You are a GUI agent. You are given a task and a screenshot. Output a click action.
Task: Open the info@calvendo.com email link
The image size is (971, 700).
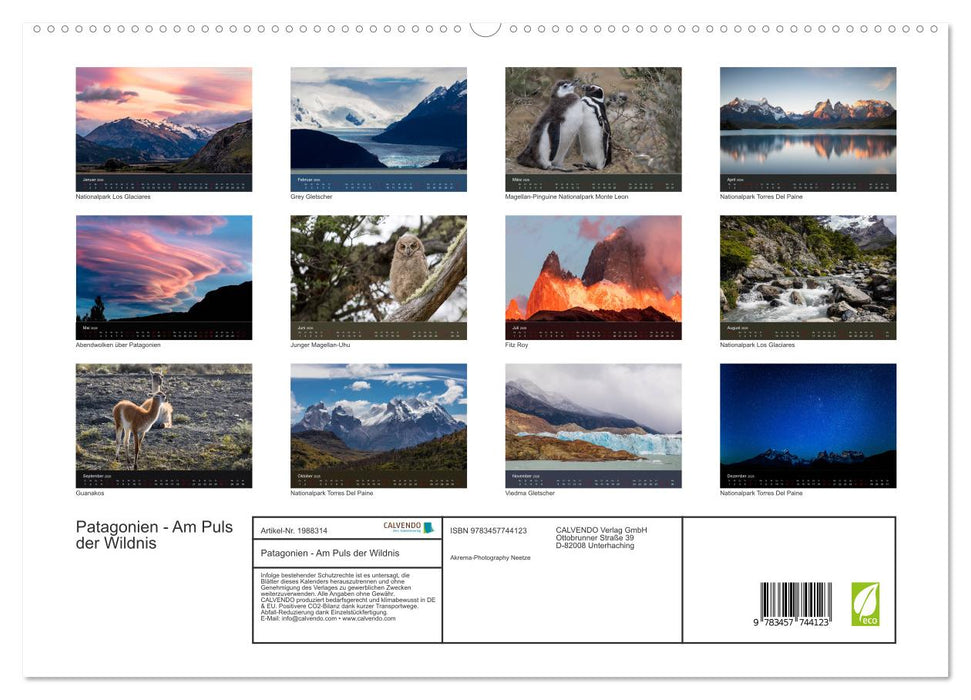(x=312, y=618)
